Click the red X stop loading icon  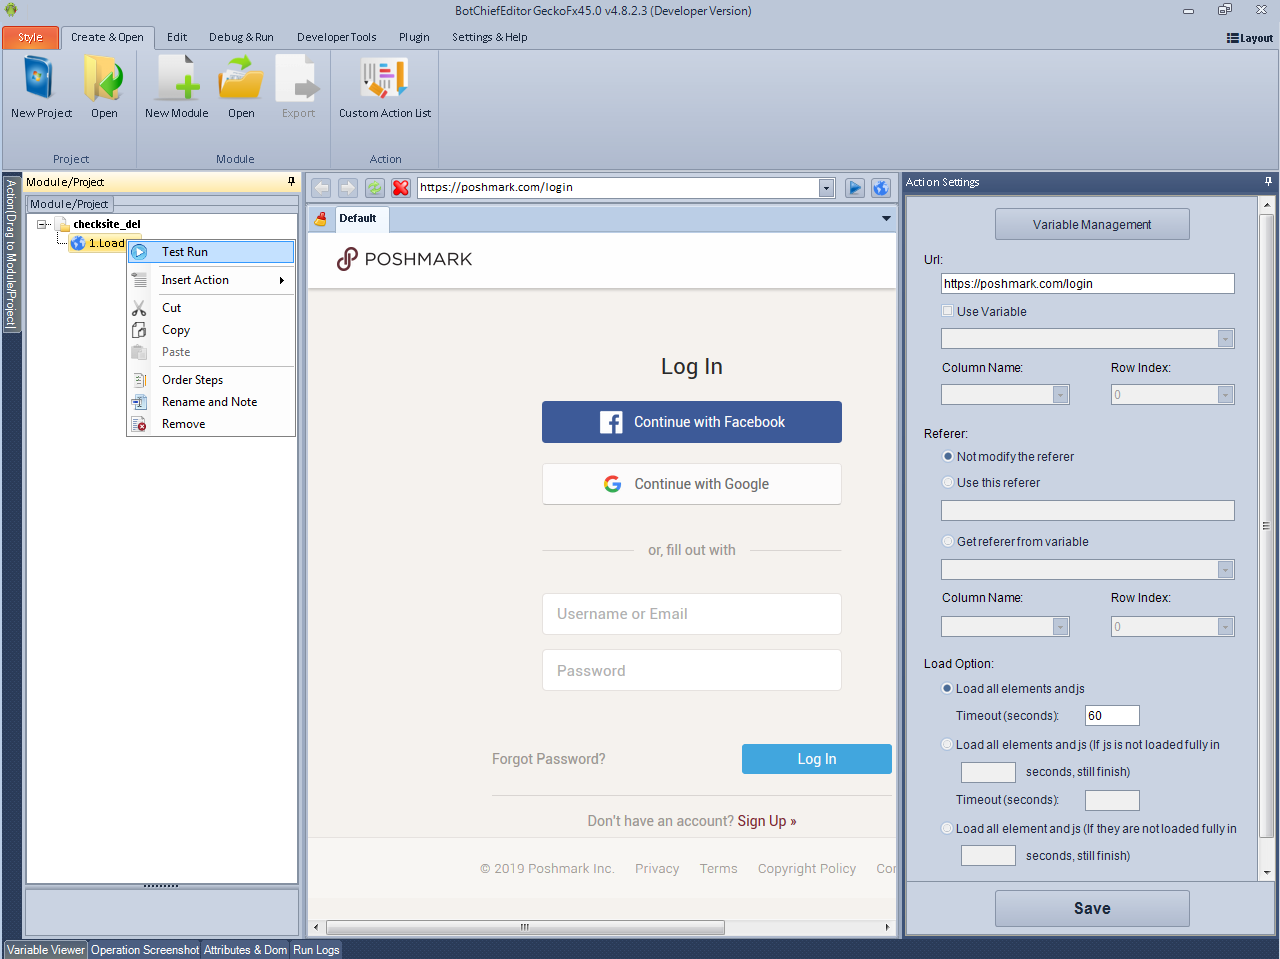401,188
